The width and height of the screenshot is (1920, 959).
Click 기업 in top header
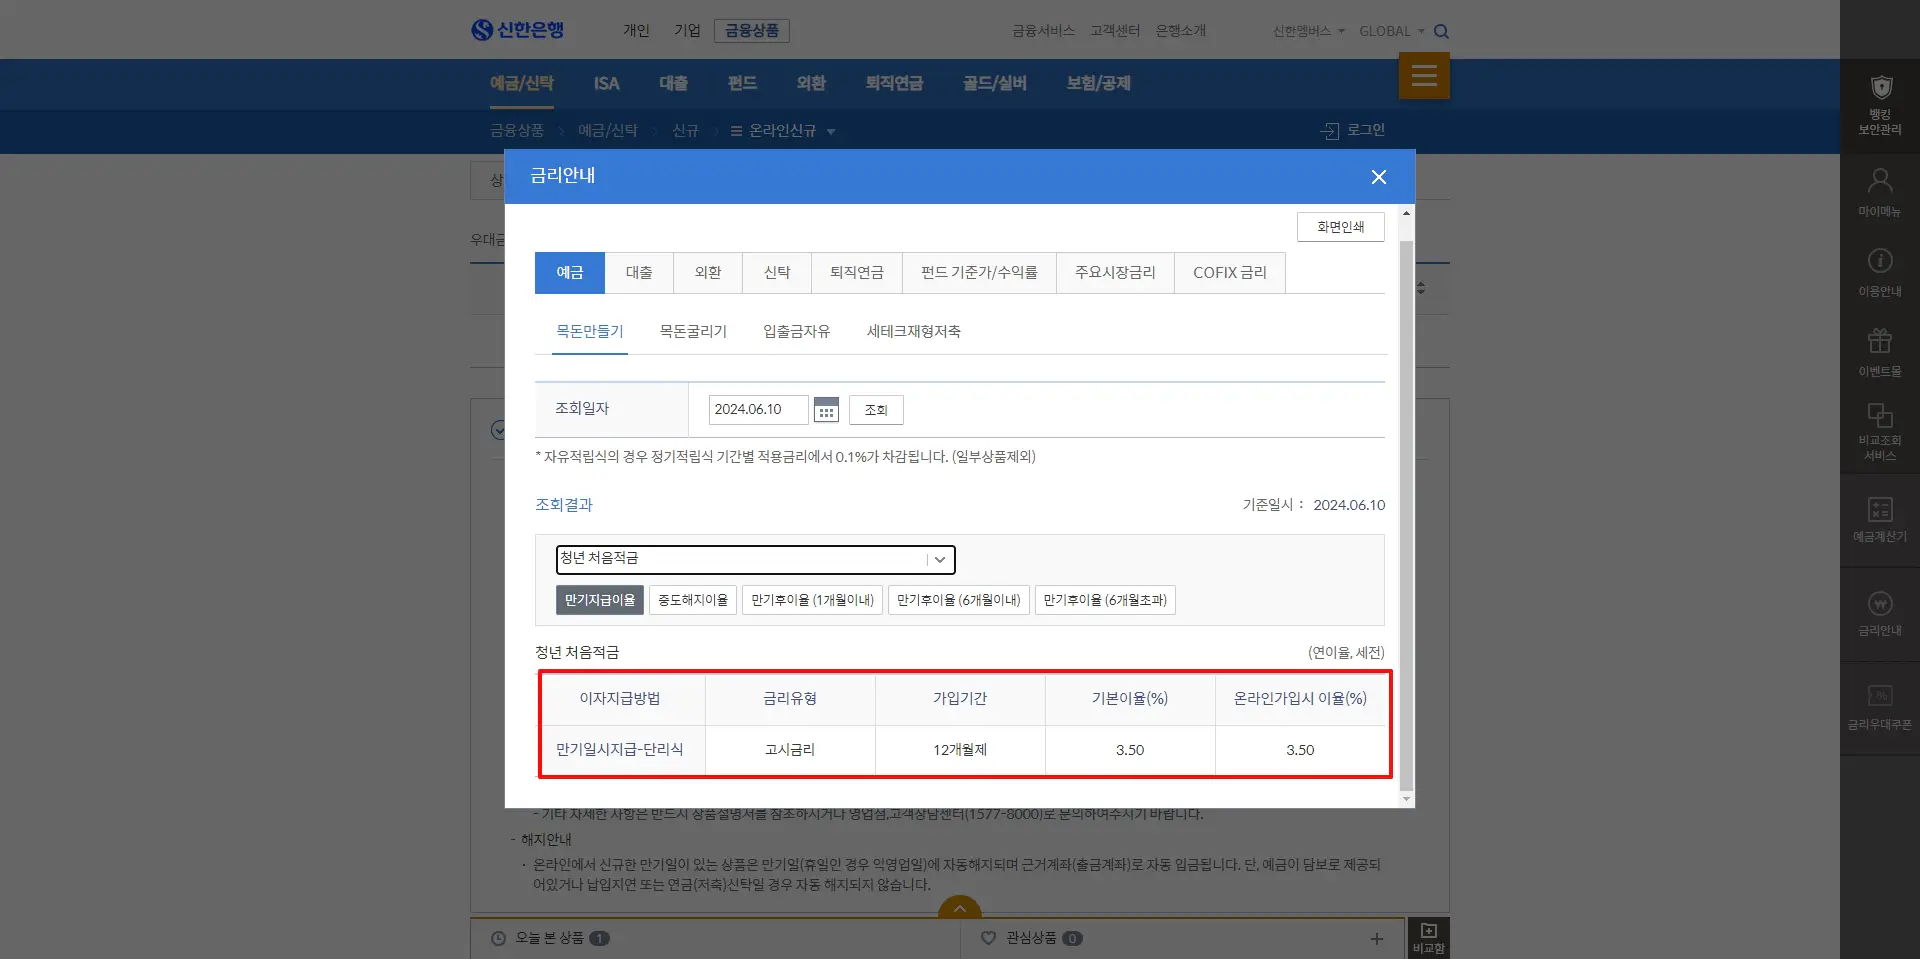[x=687, y=31]
